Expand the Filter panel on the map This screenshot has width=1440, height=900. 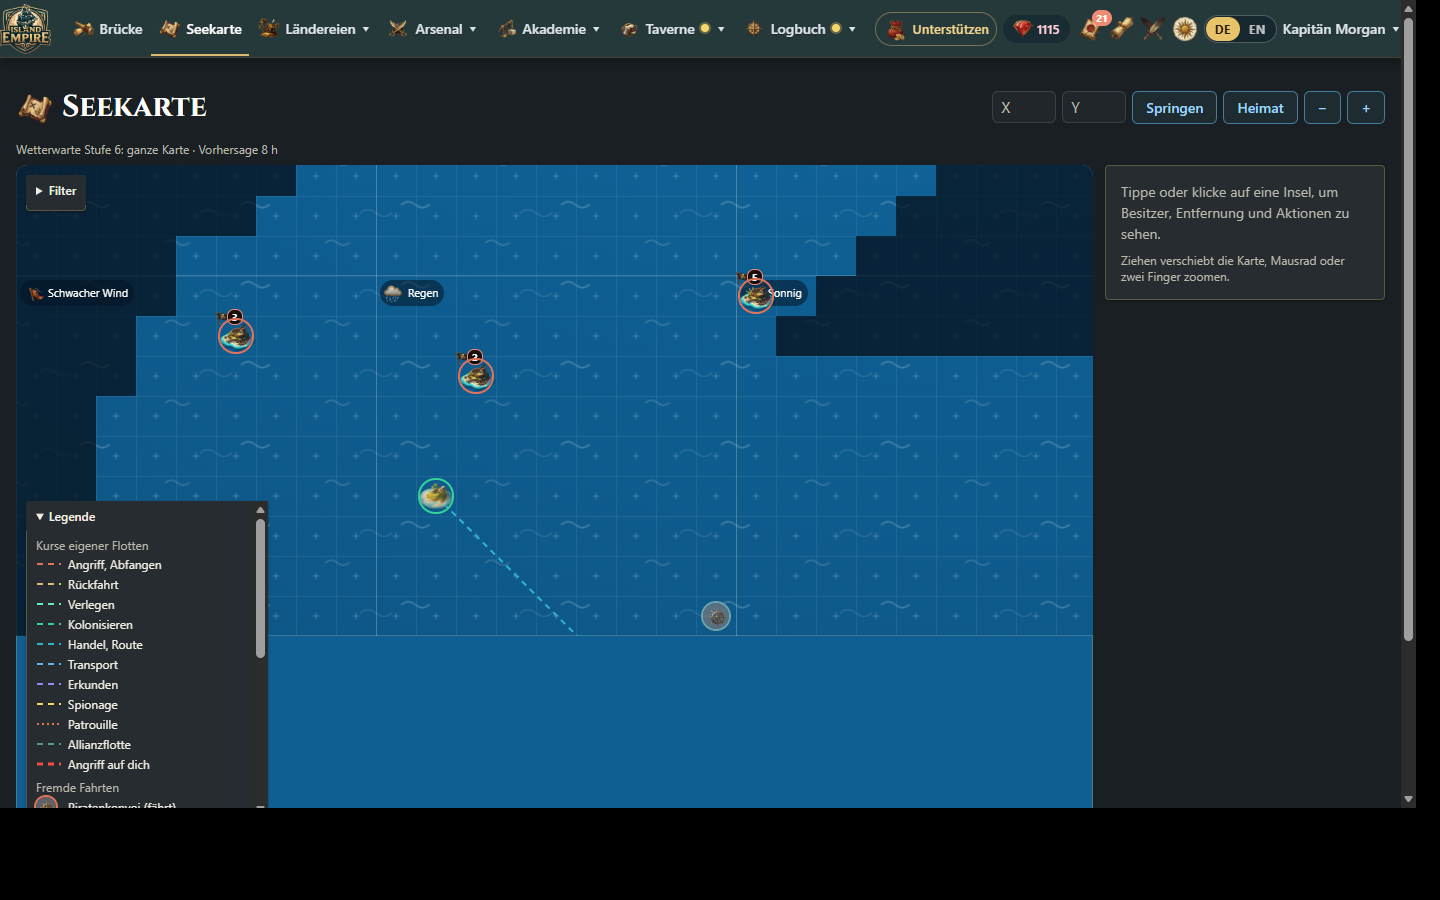(x=56, y=191)
